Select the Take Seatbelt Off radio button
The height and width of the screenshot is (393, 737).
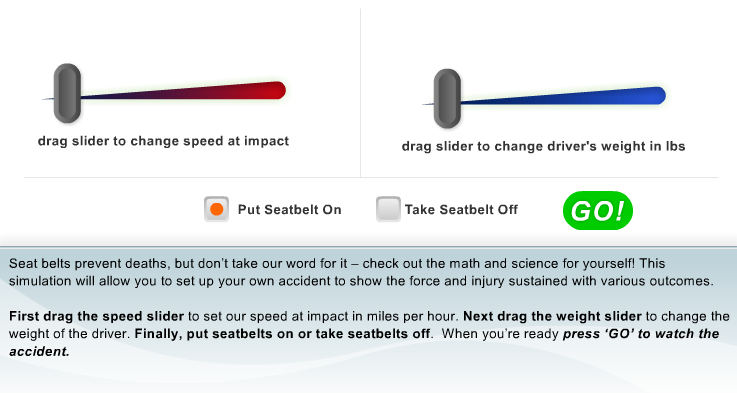point(388,209)
